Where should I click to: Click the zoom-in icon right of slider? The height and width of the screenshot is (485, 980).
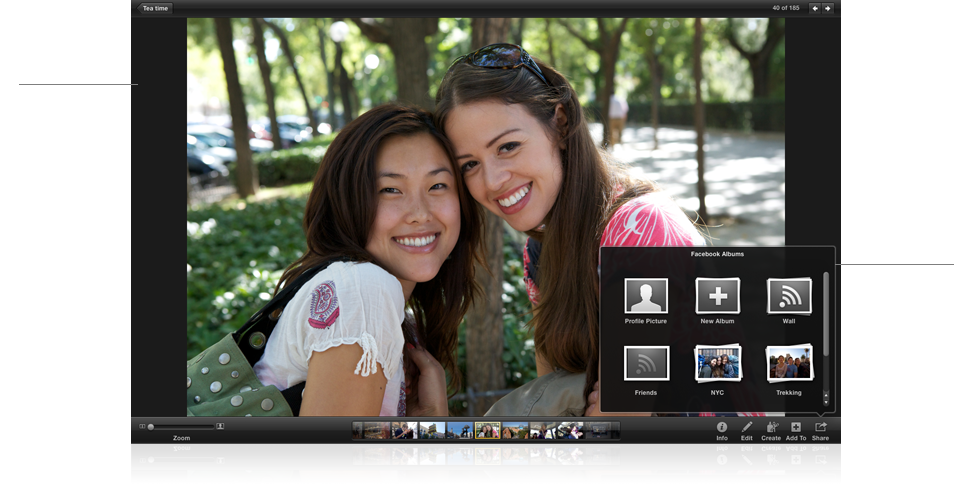(x=221, y=427)
